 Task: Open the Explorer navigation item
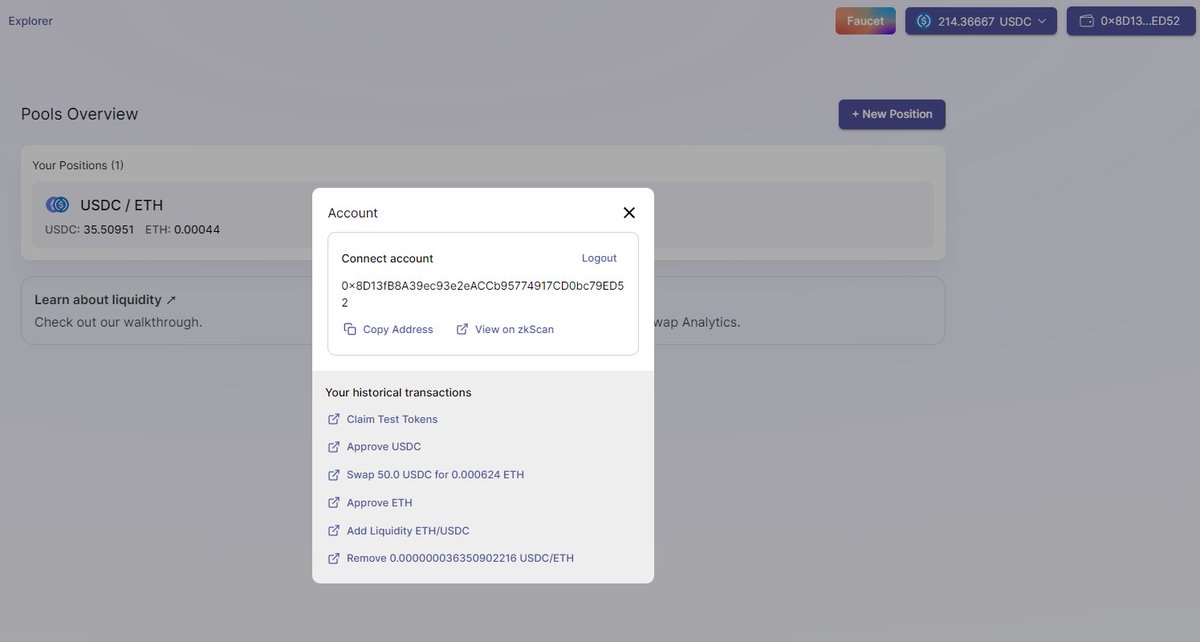pos(30,21)
